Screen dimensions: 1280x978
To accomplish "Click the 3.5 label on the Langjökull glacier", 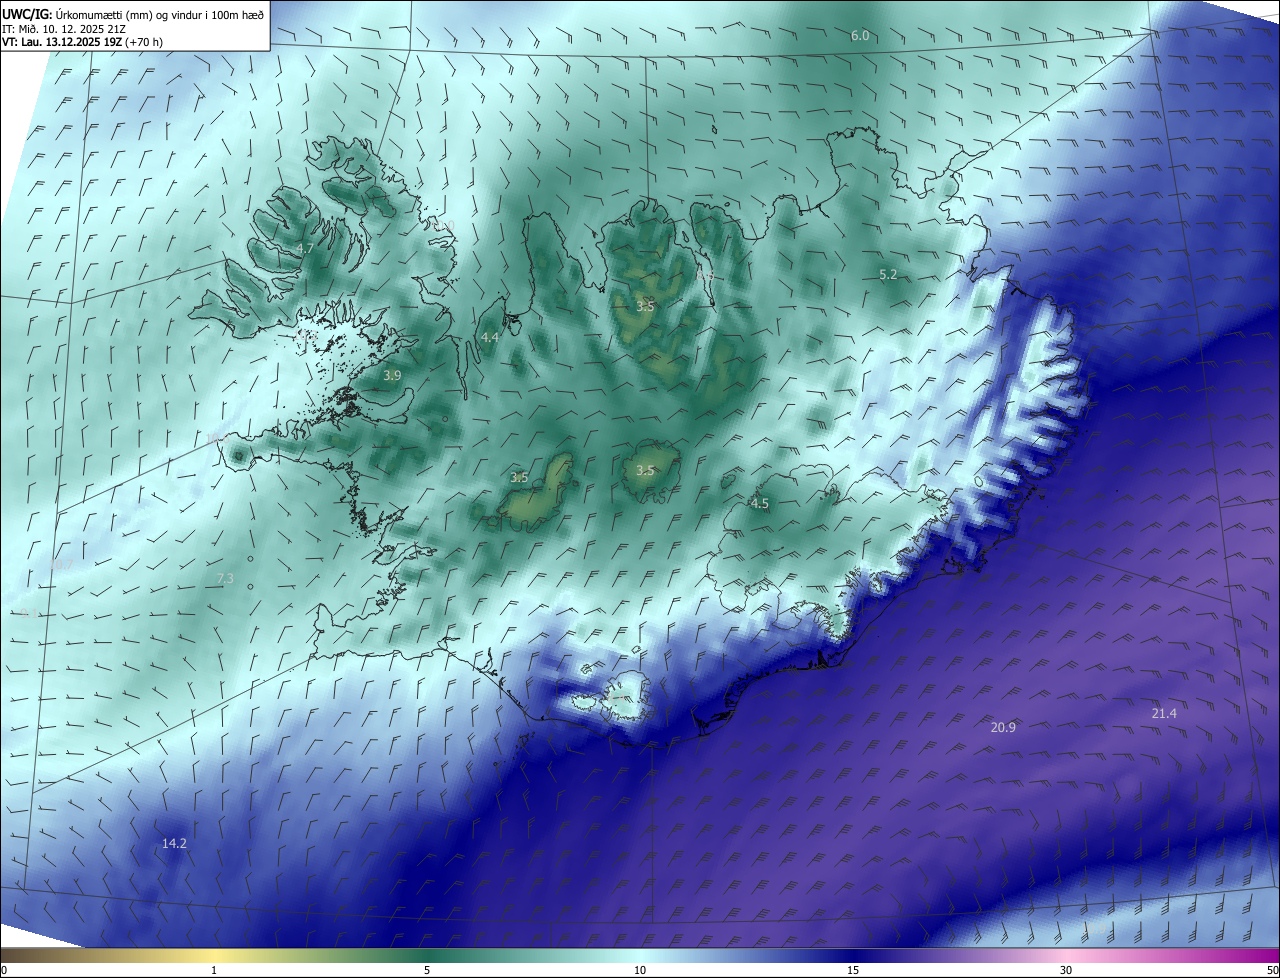I will click(519, 478).
